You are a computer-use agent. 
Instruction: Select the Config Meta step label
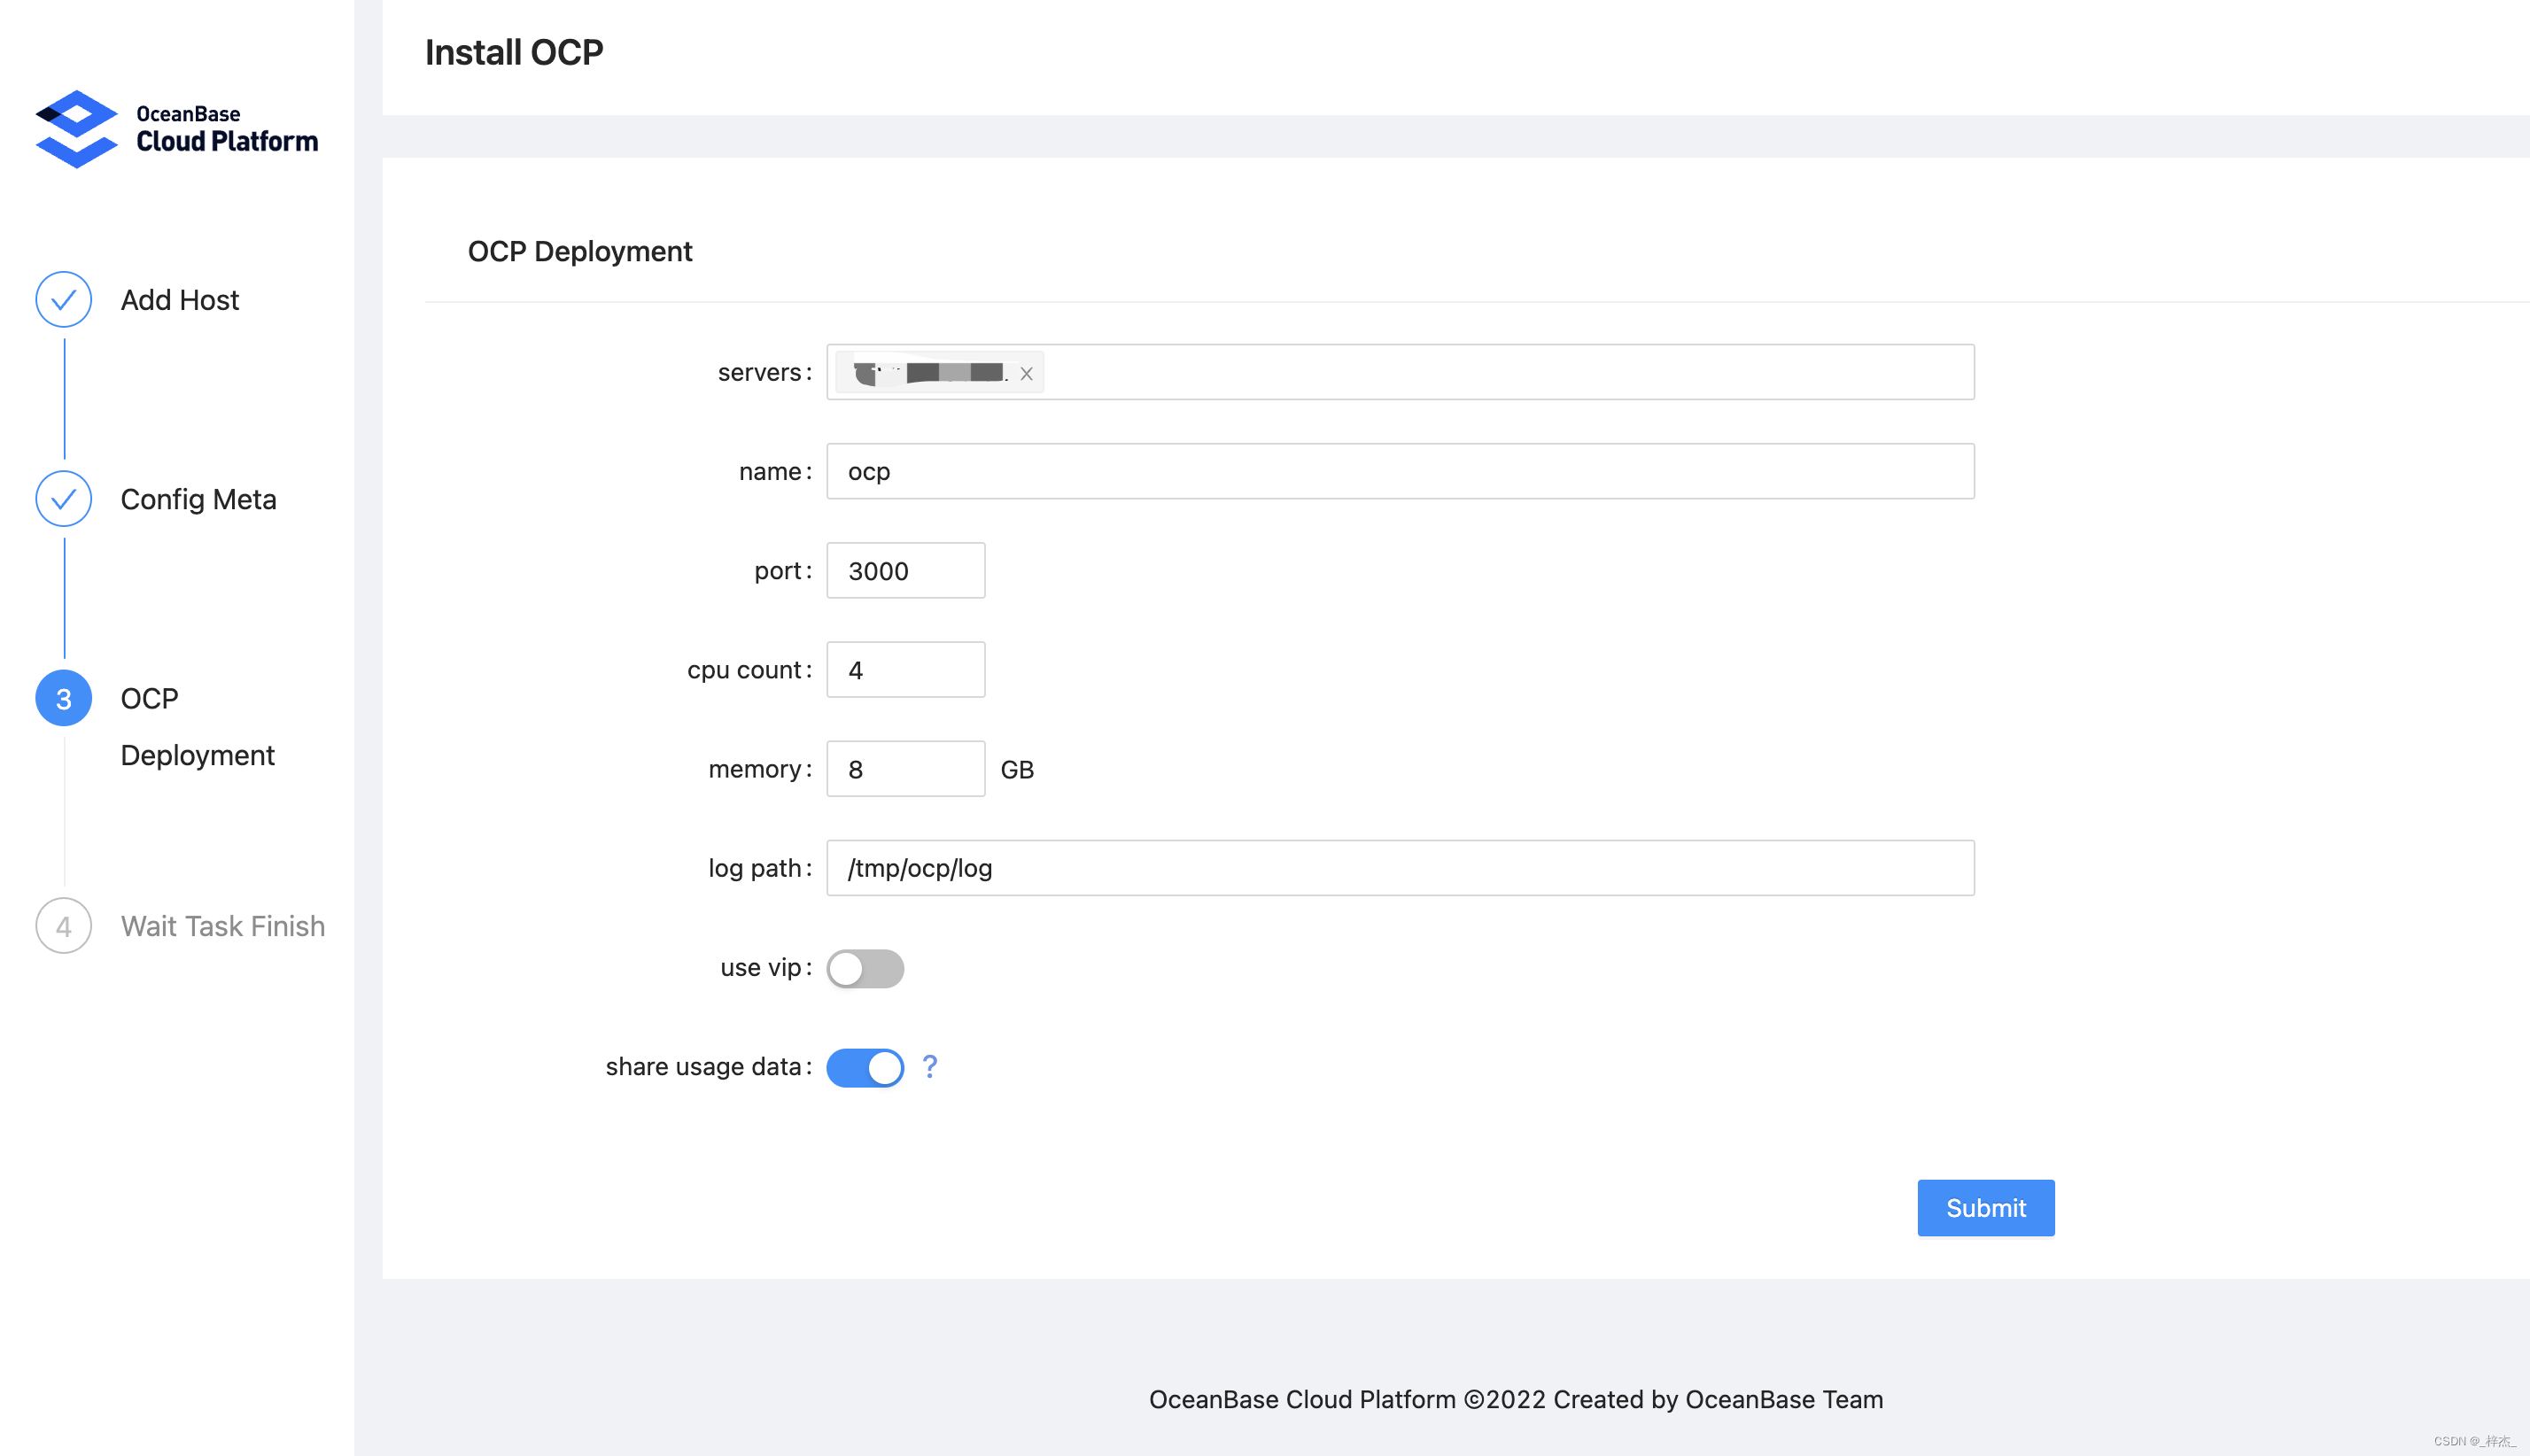click(198, 499)
